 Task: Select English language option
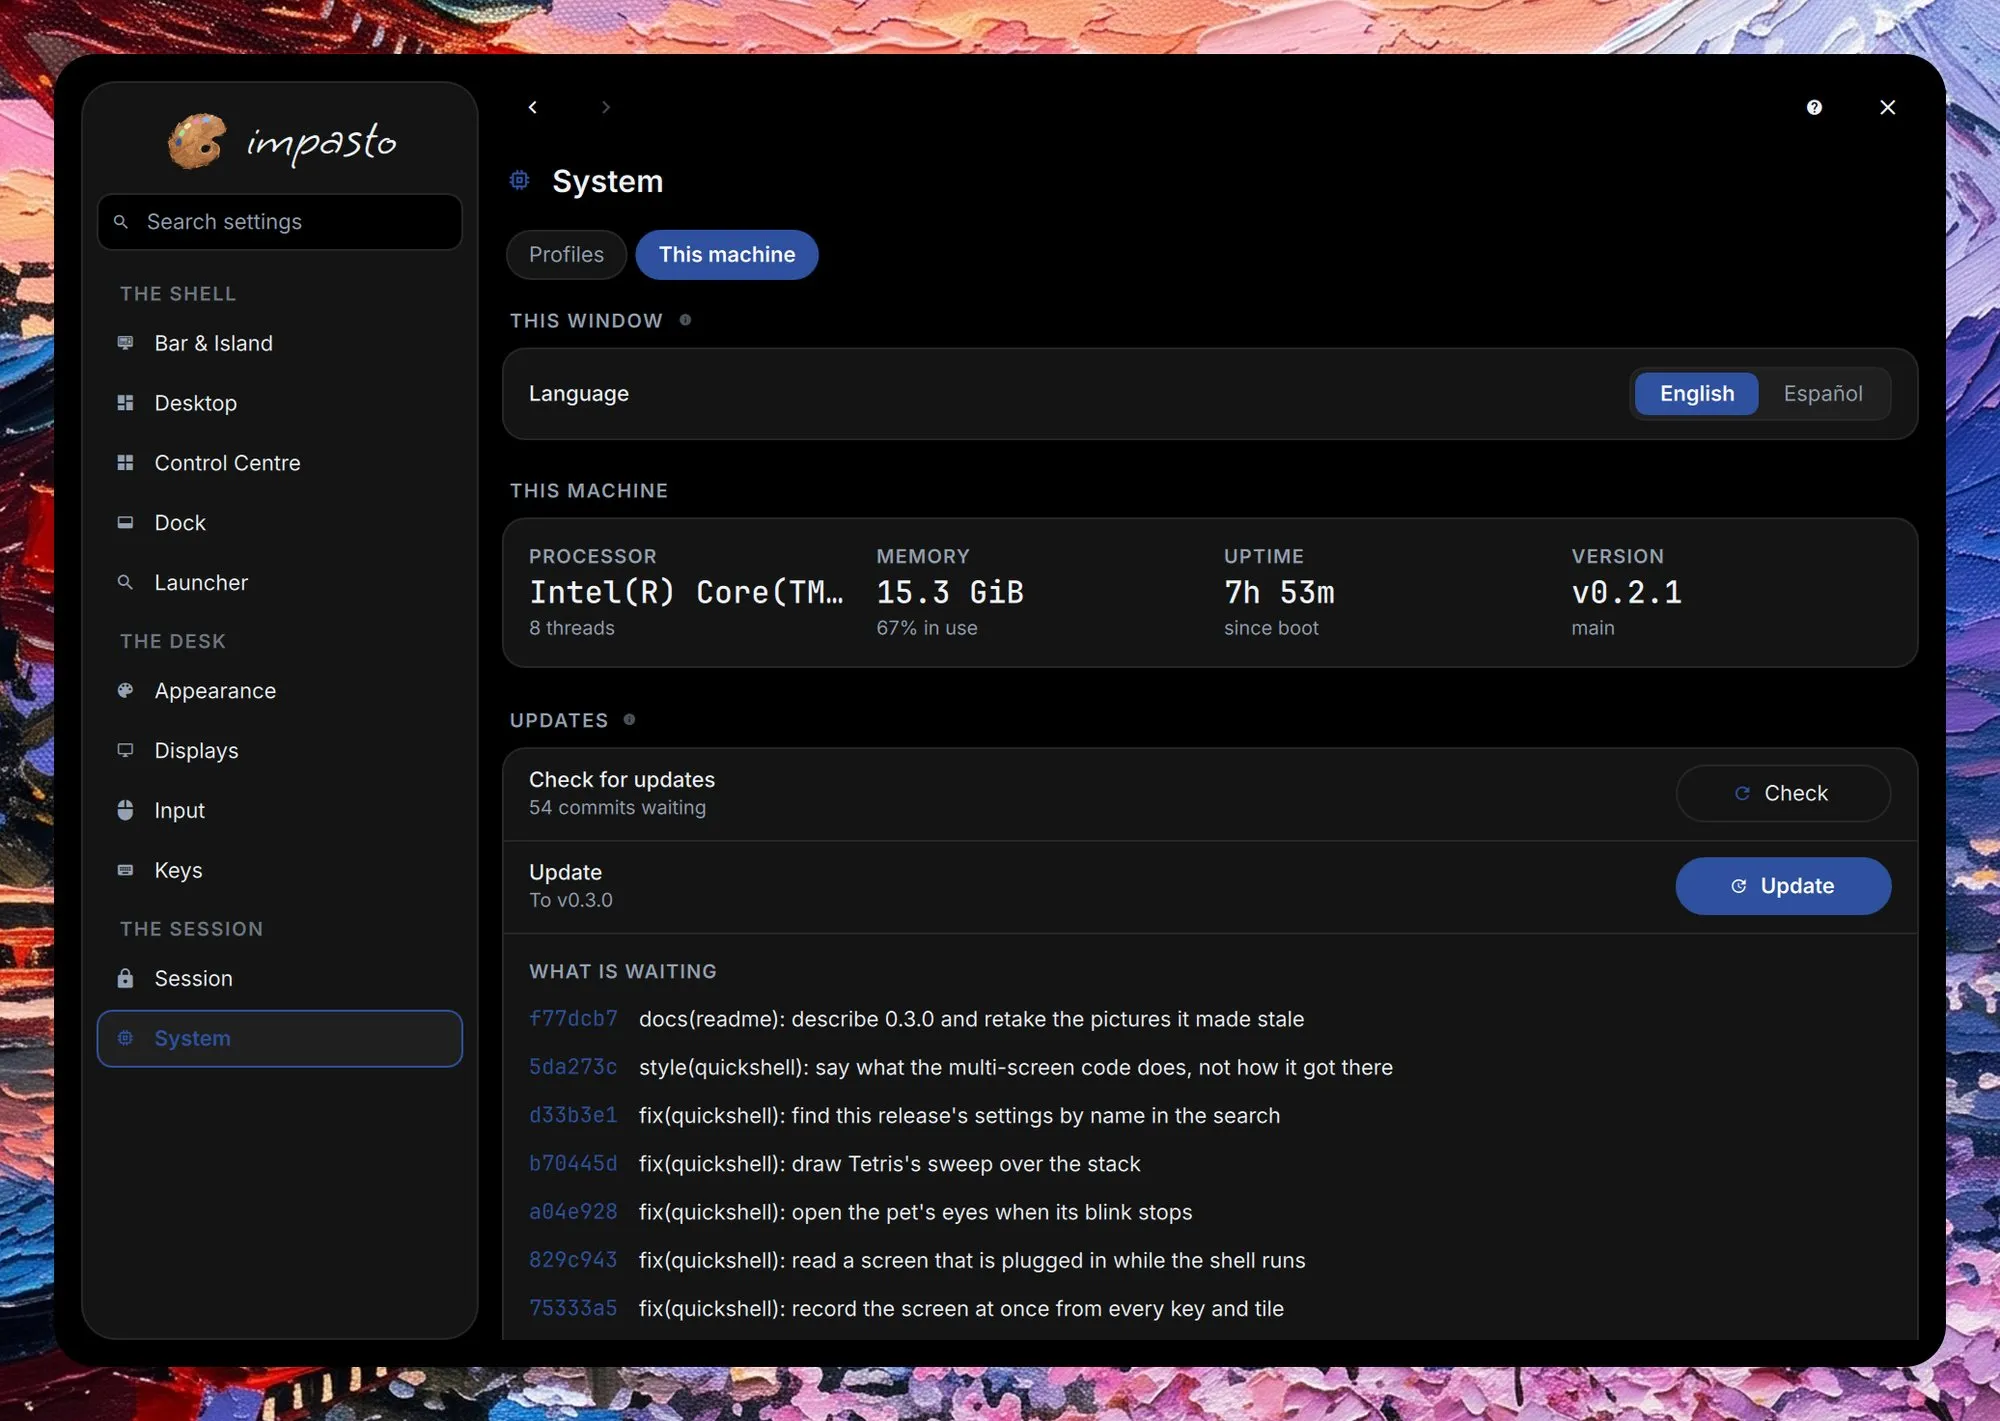pyautogui.click(x=1696, y=394)
